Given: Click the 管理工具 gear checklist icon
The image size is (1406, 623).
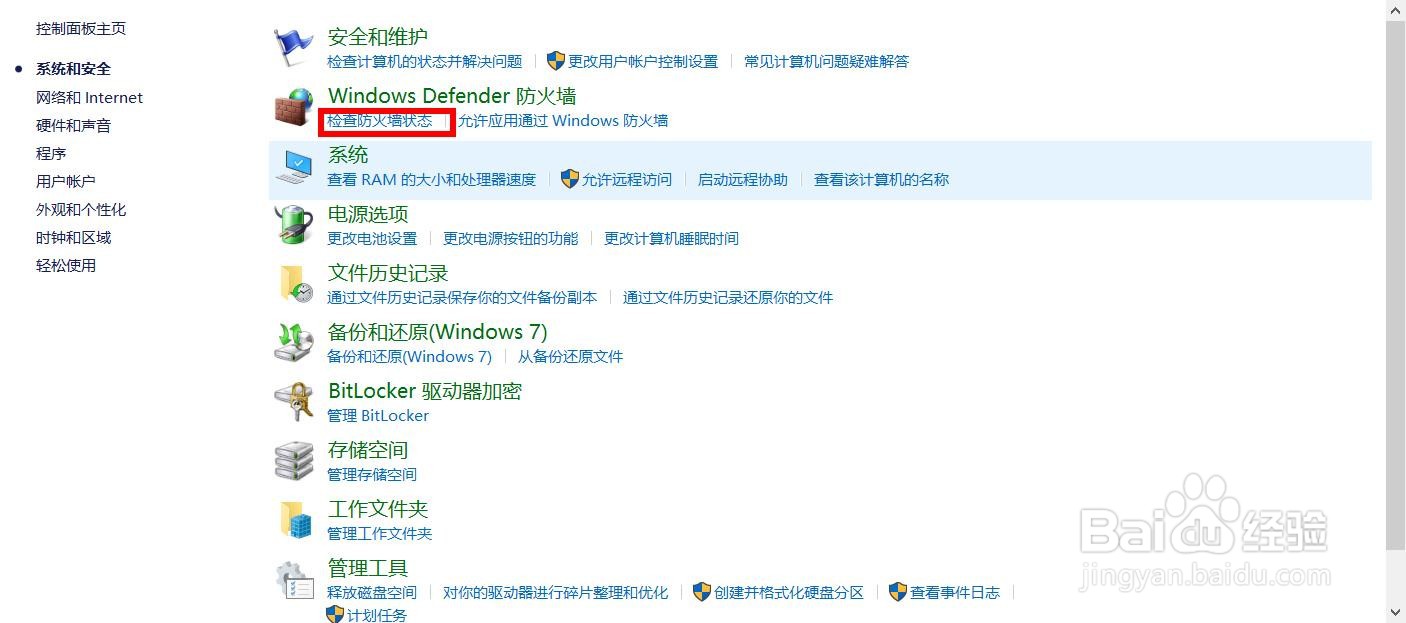Looking at the screenshot, I should pyautogui.click(x=294, y=579).
